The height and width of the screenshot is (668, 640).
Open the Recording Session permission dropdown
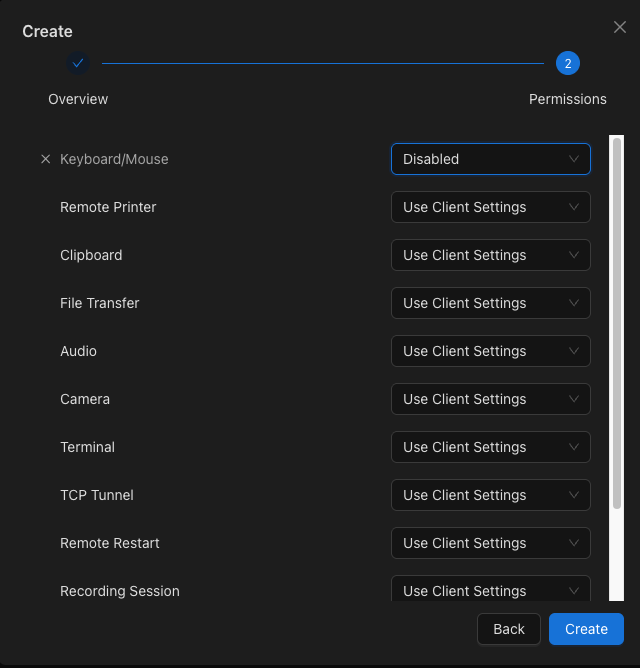click(491, 589)
